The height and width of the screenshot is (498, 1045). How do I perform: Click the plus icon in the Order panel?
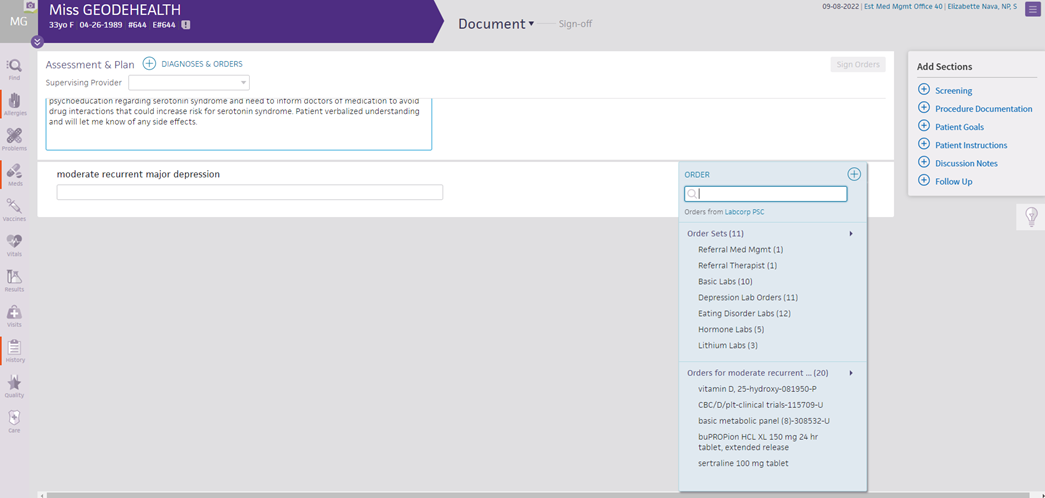tap(854, 174)
